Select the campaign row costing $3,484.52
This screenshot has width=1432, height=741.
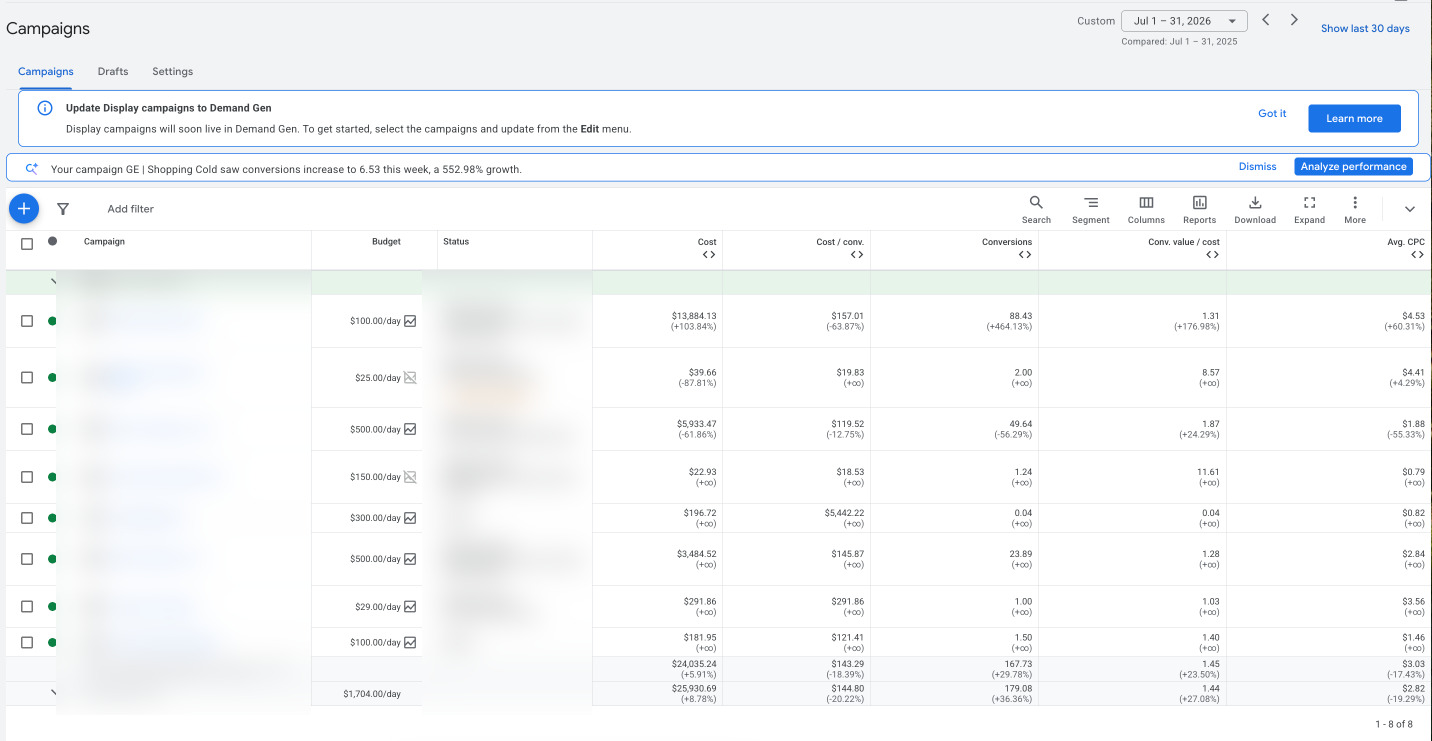pyautogui.click(x=27, y=559)
